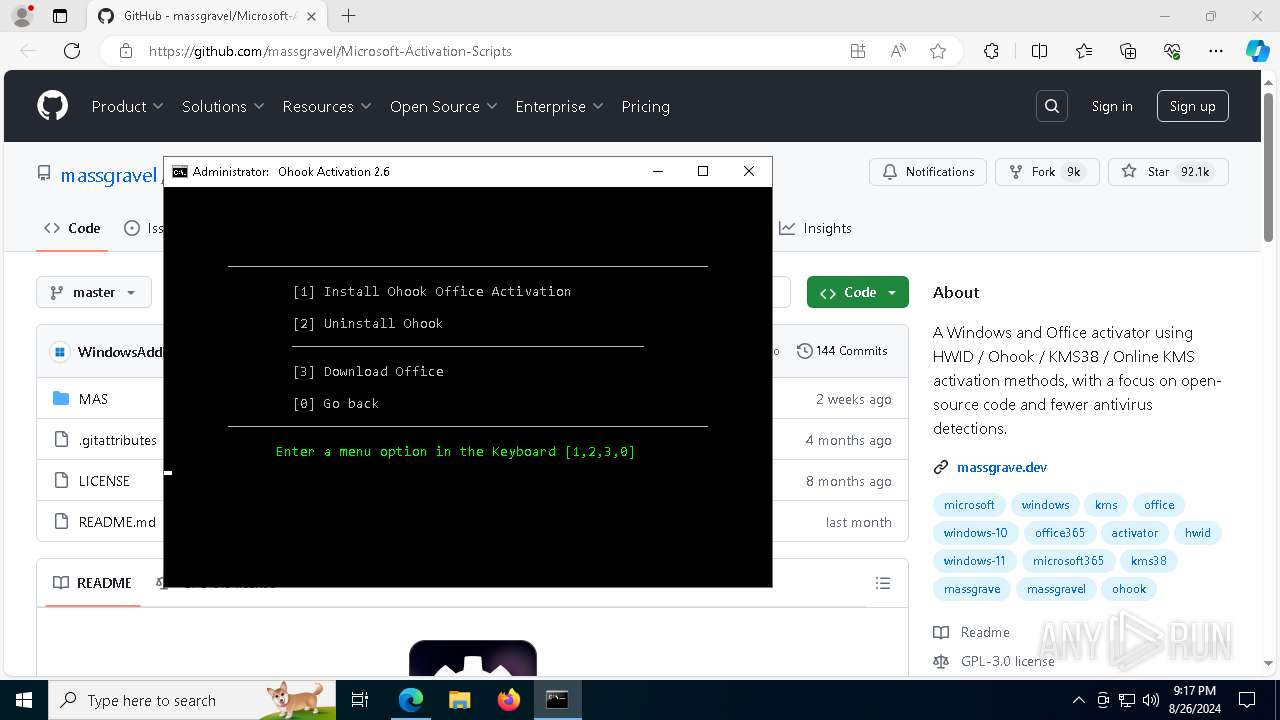Screen dimensions: 1280x720
Task: Select ohook topic tag
Action: (1129, 589)
